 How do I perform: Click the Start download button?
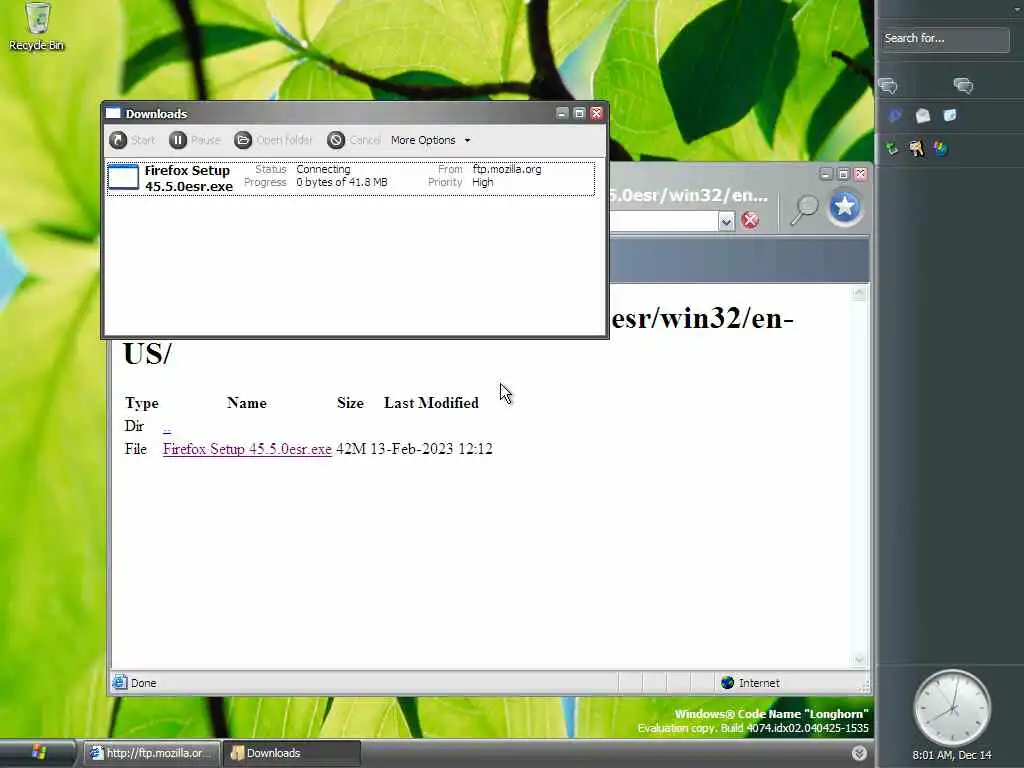tap(133, 140)
